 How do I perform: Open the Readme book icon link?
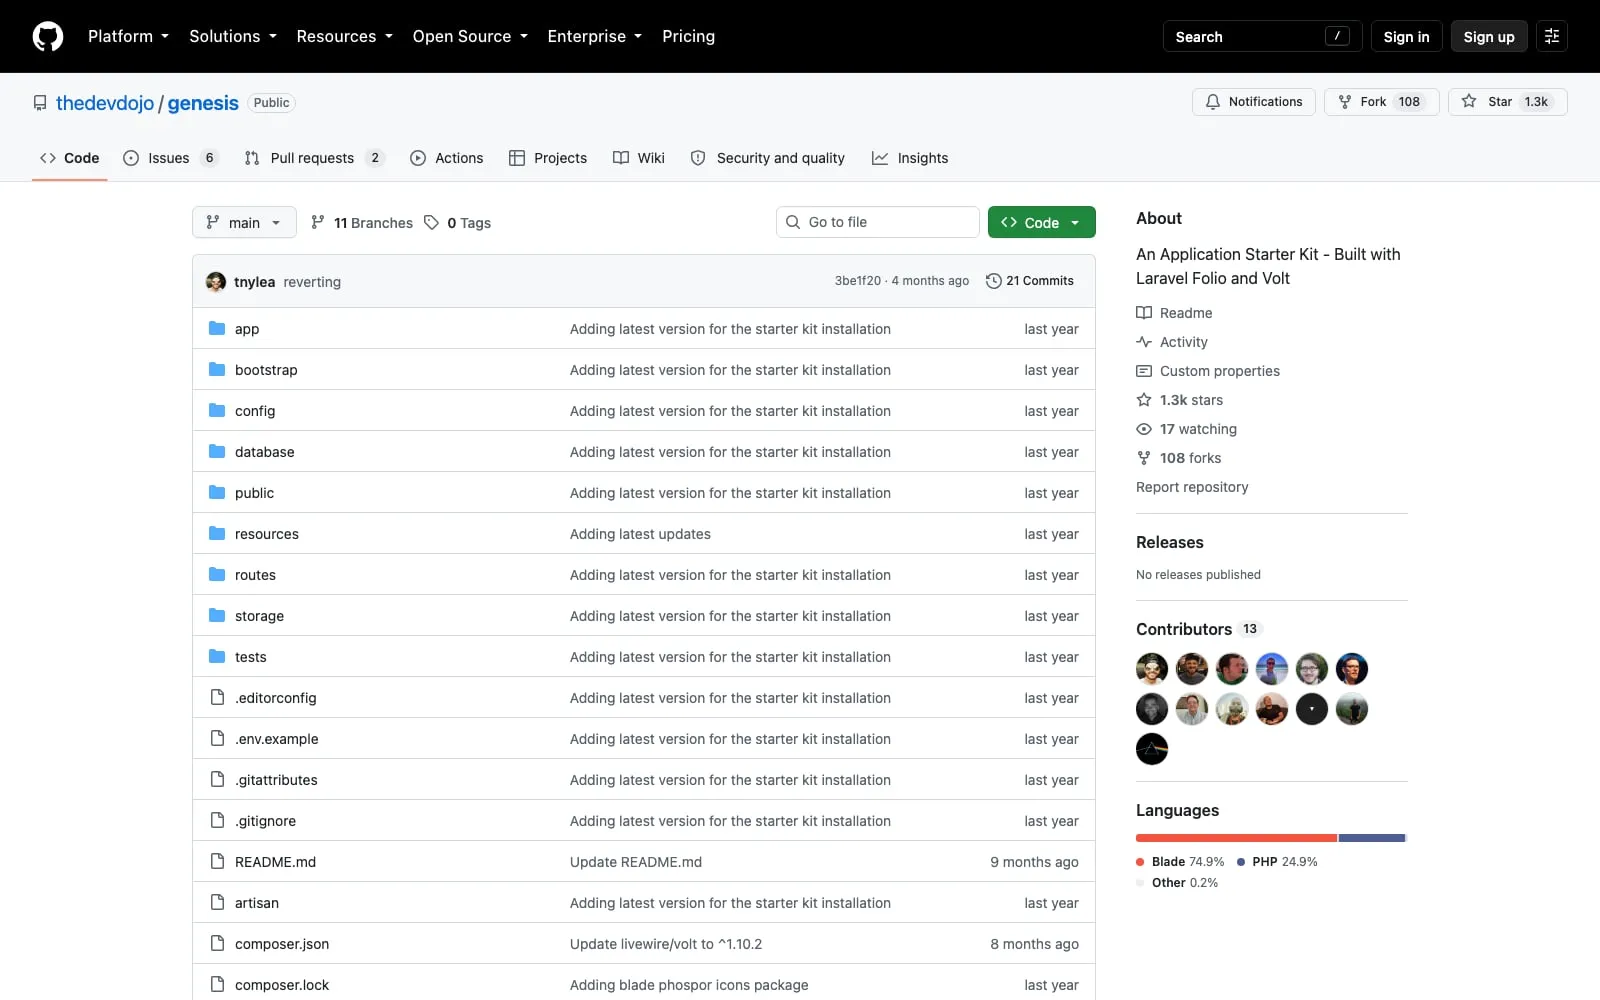tap(1144, 313)
